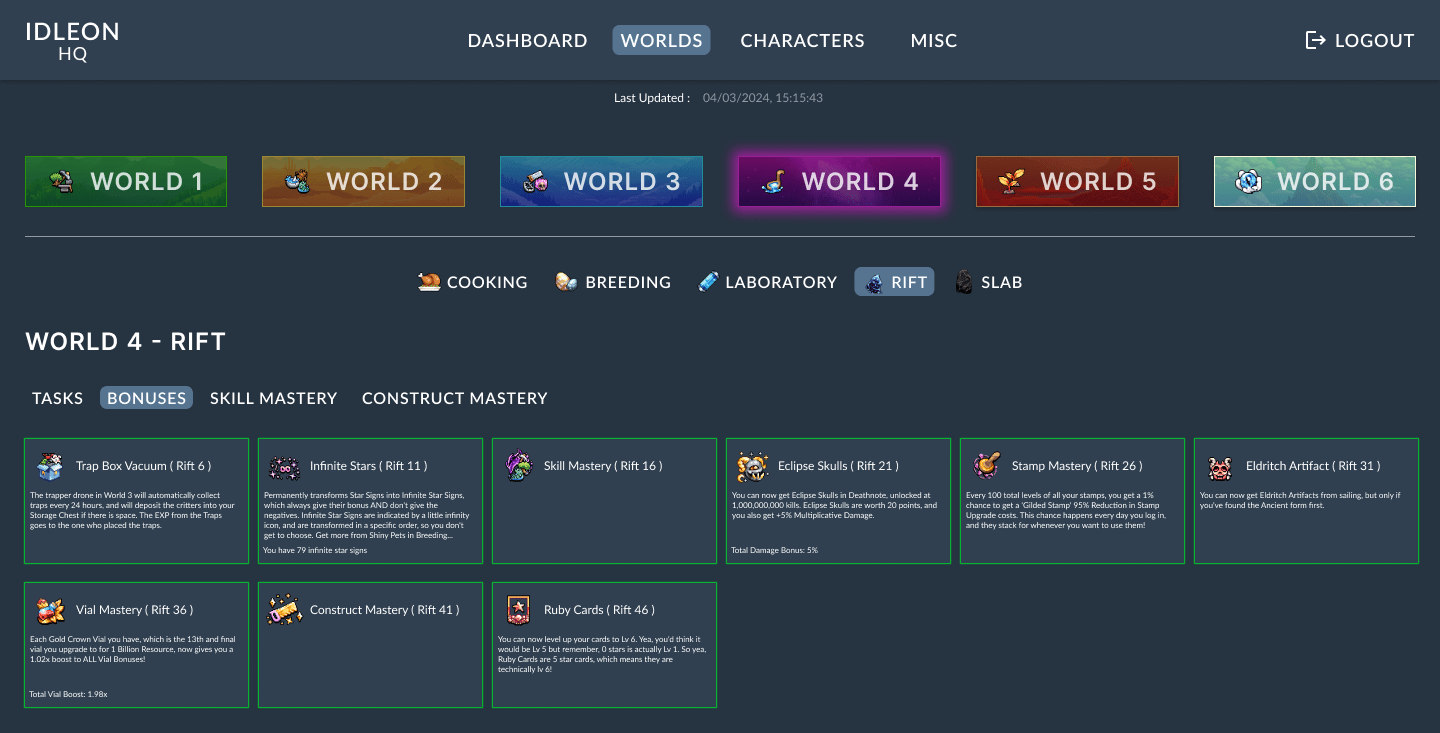Click the Infinite Stars bonus icon
The height and width of the screenshot is (733, 1440).
point(284,467)
